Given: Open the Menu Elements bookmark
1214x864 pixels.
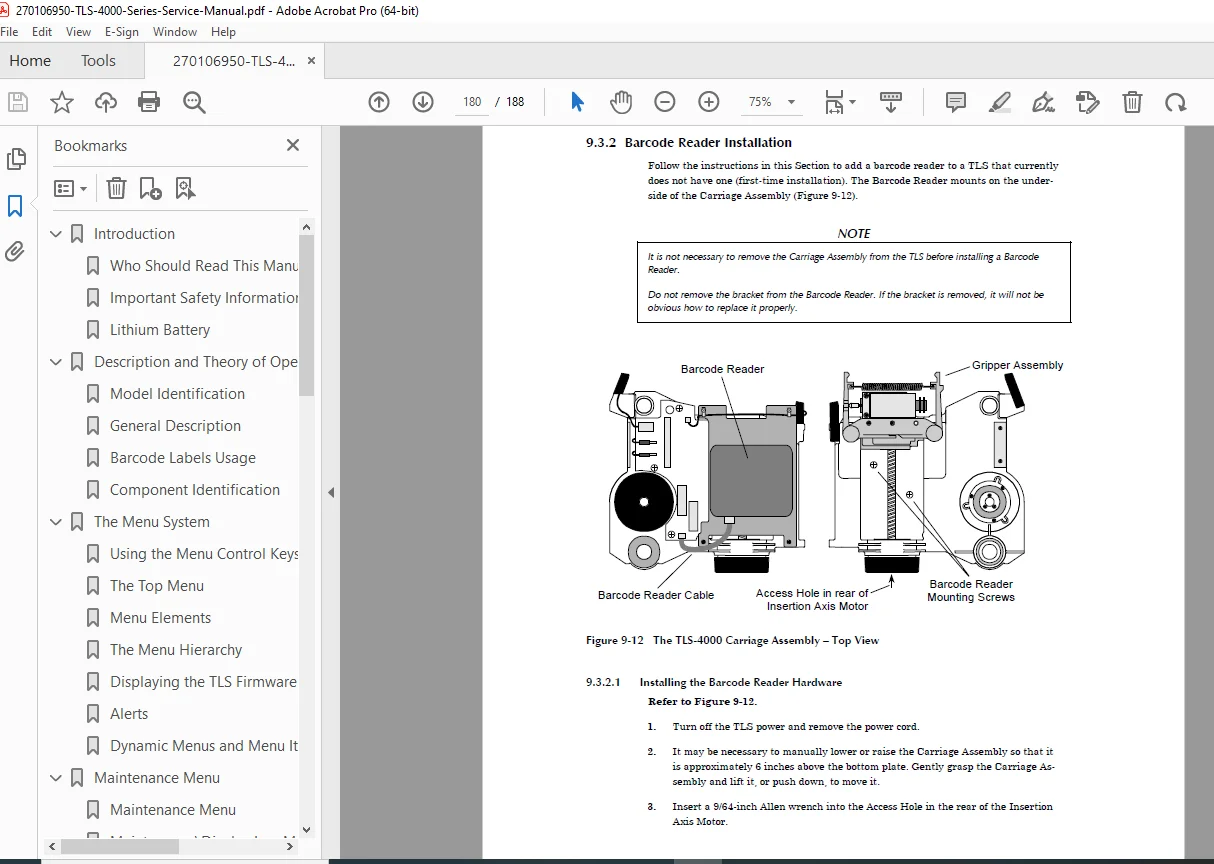Looking at the screenshot, I should 160,618.
